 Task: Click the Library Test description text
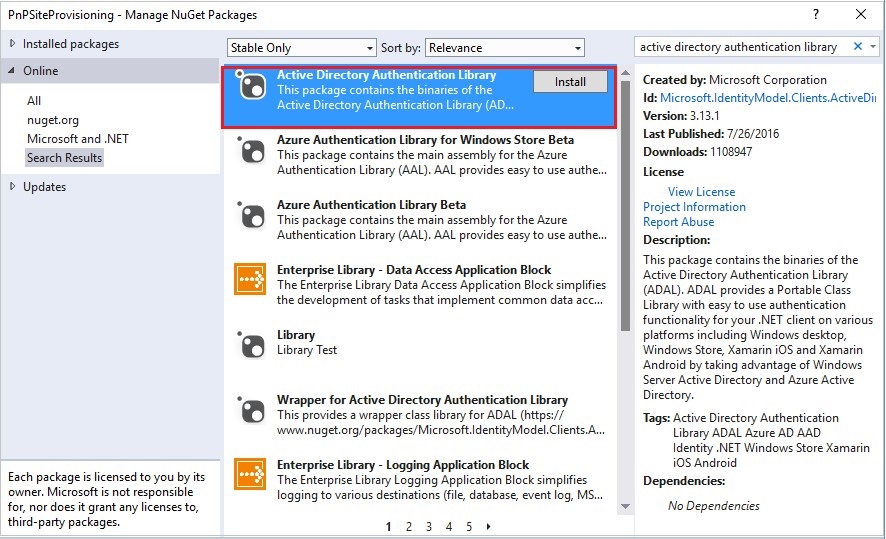[307, 350]
